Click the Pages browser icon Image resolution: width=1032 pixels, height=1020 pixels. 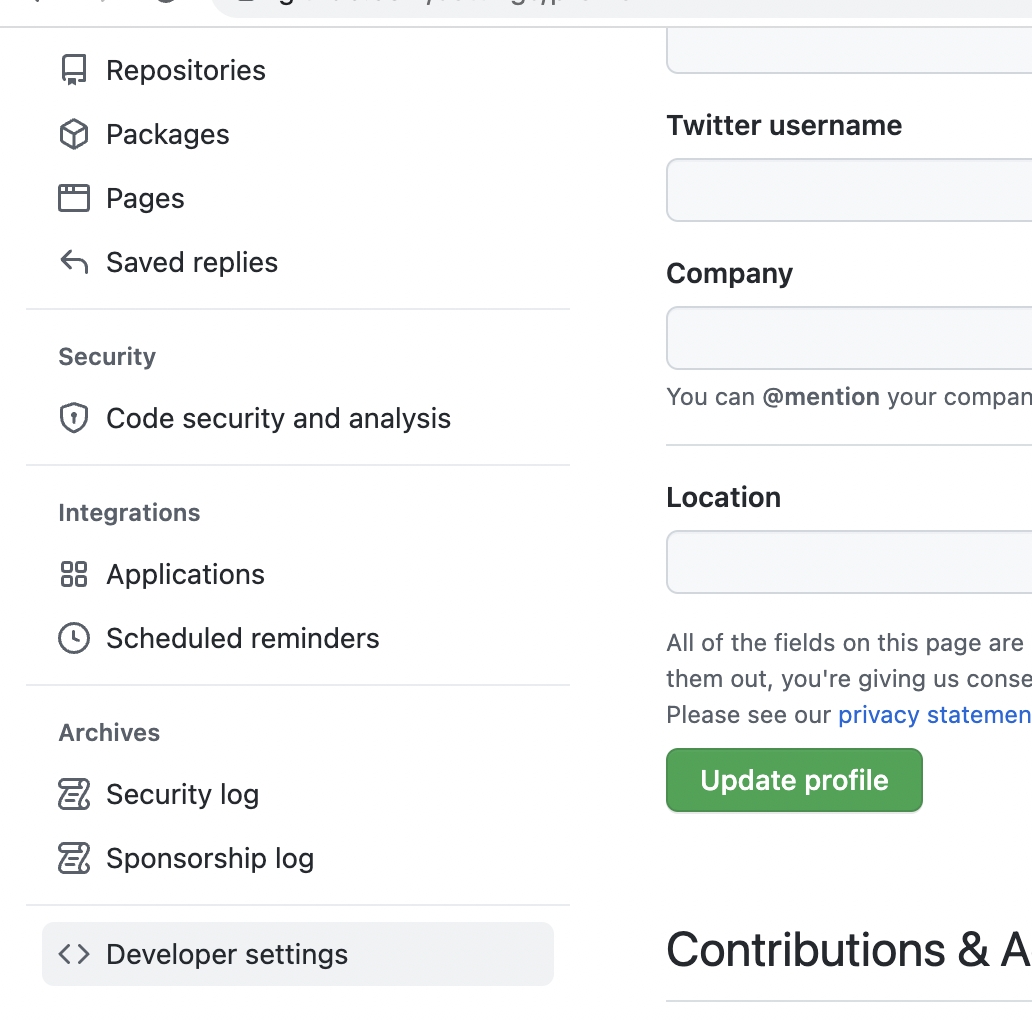pyautogui.click(x=74, y=198)
